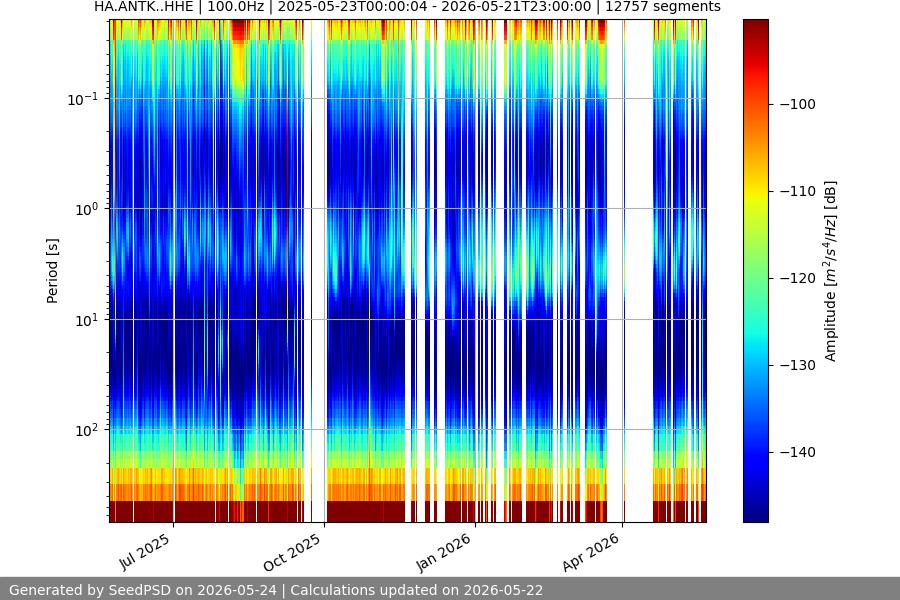Select the 'Jul 2025' x-axis label
Screen dimensions: 900x600
145,551
